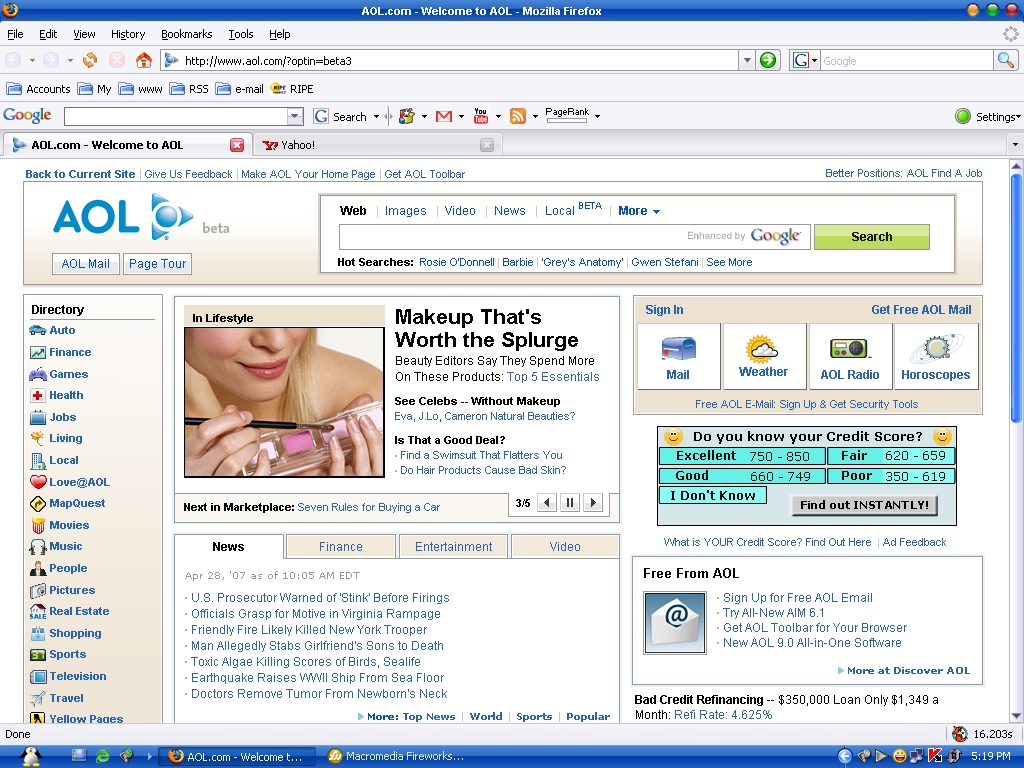Click the vertical page scrollbar thumb

click(1016, 297)
